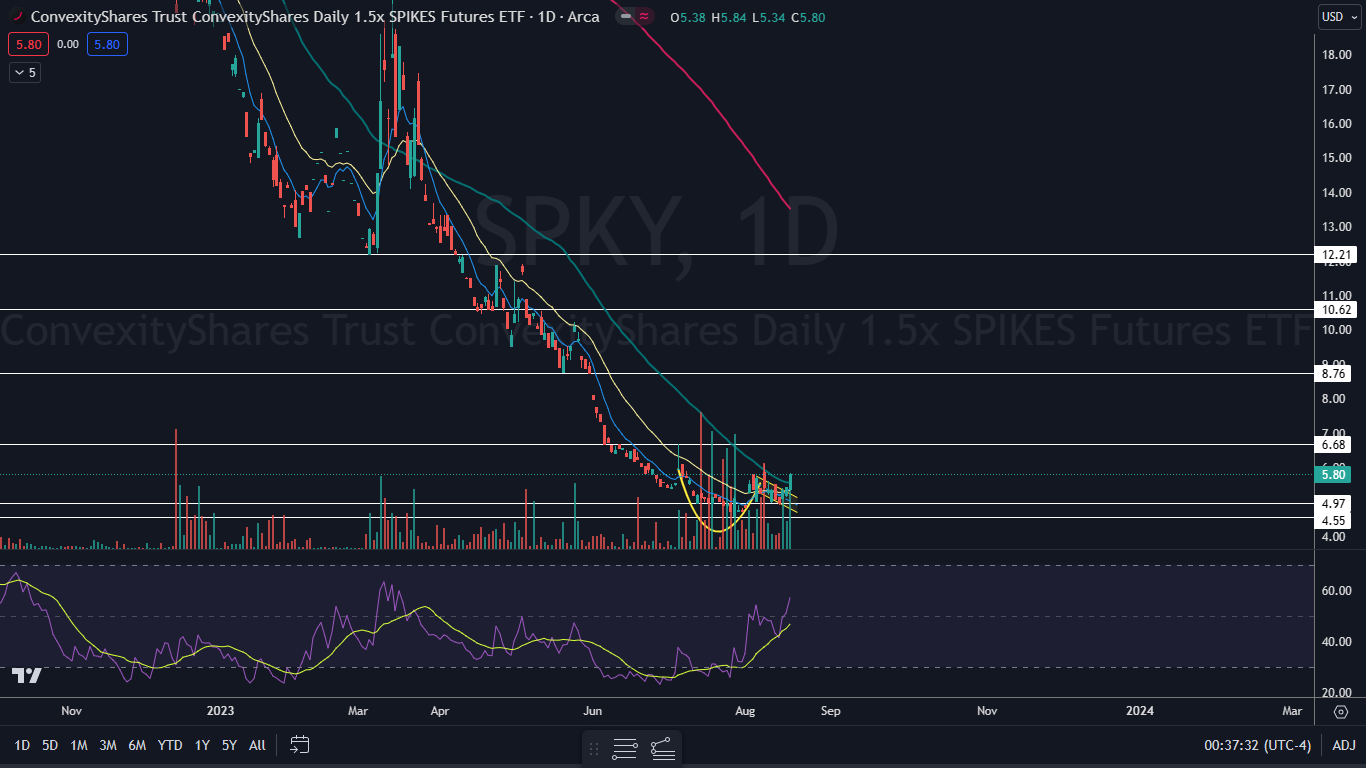1366x768 pixels.
Task: Click the horizontal lines drawing tool icon
Action: [625, 747]
